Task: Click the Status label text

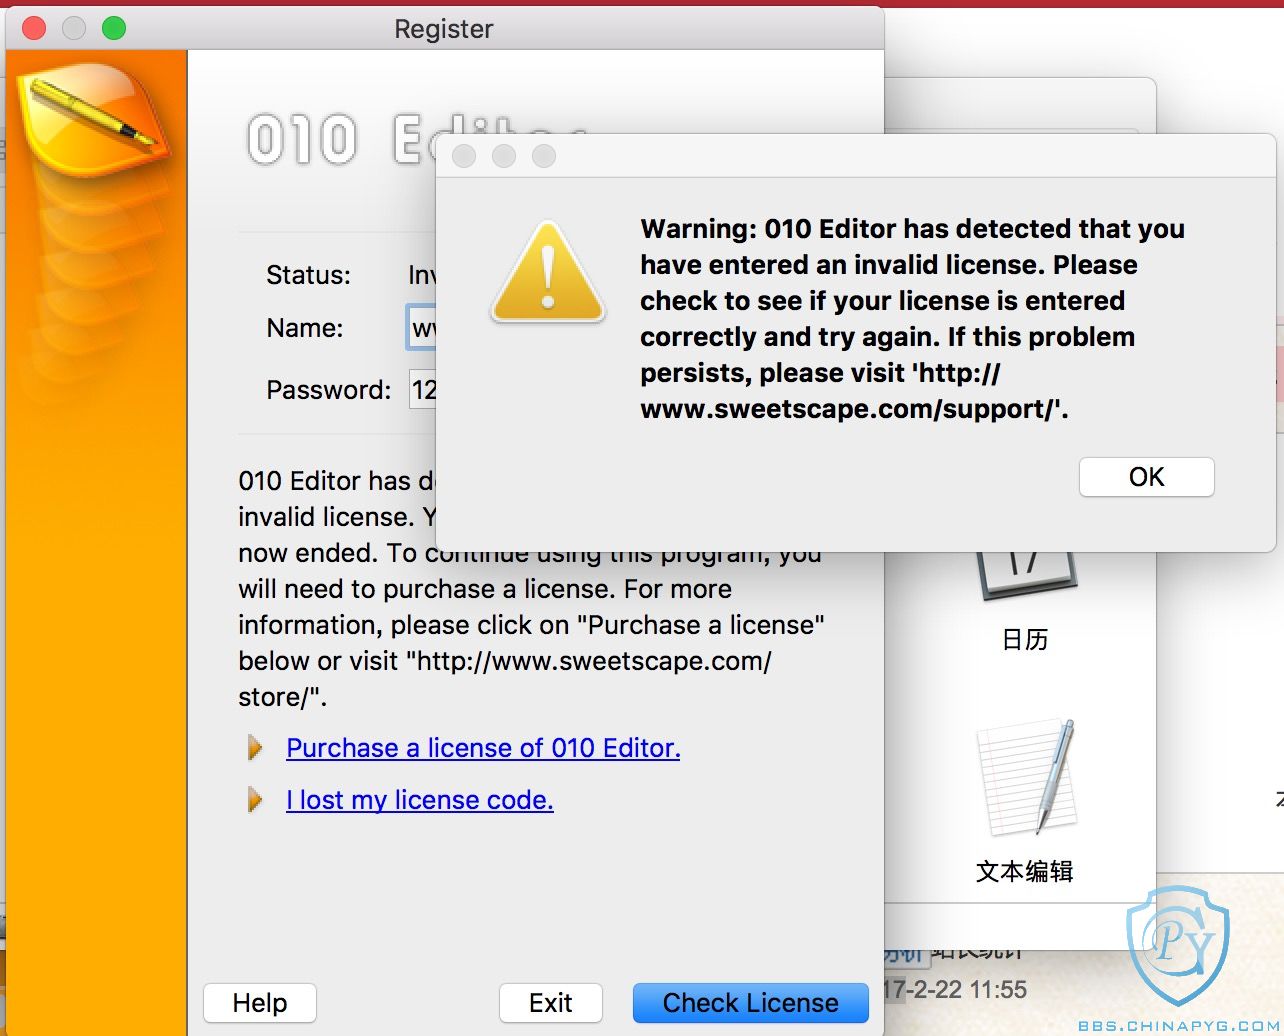Action: point(308,275)
